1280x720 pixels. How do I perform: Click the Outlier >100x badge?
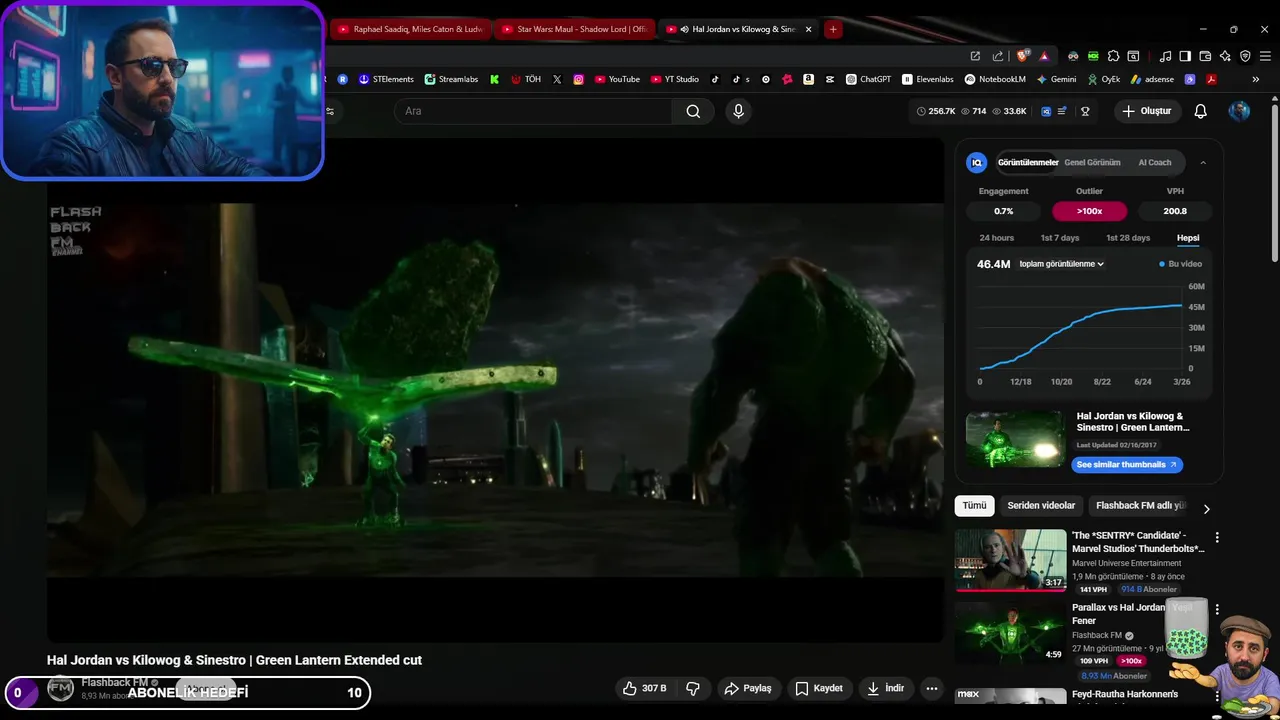point(1089,211)
